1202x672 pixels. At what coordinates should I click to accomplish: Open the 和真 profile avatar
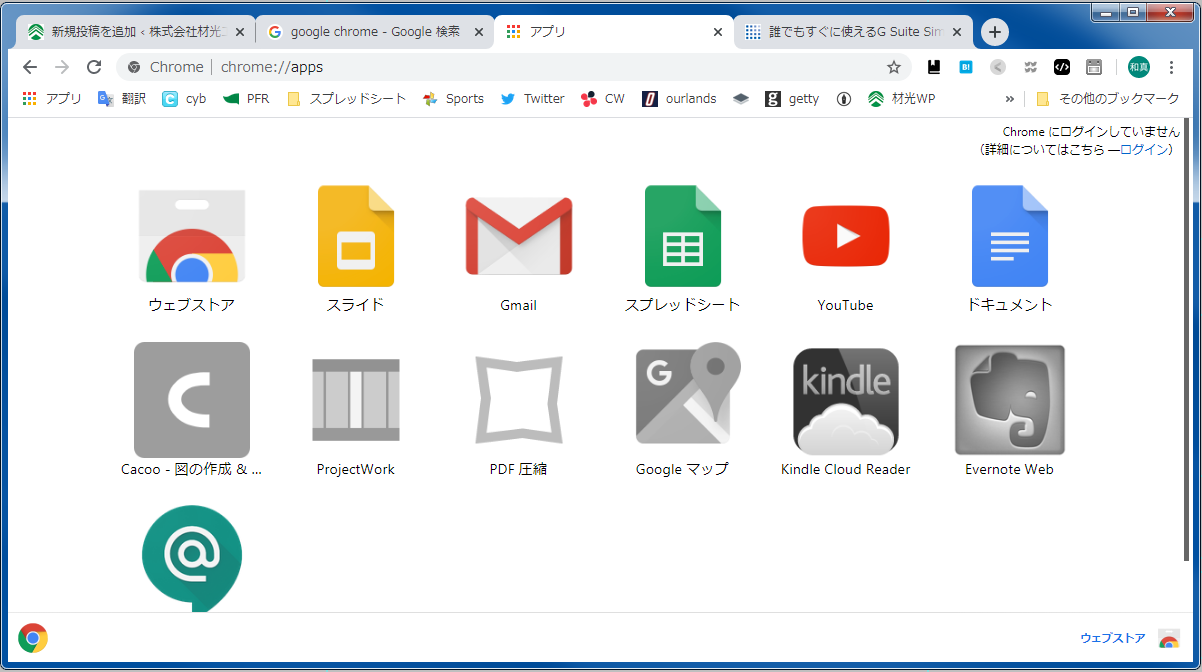pyautogui.click(x=1139, y=67)
